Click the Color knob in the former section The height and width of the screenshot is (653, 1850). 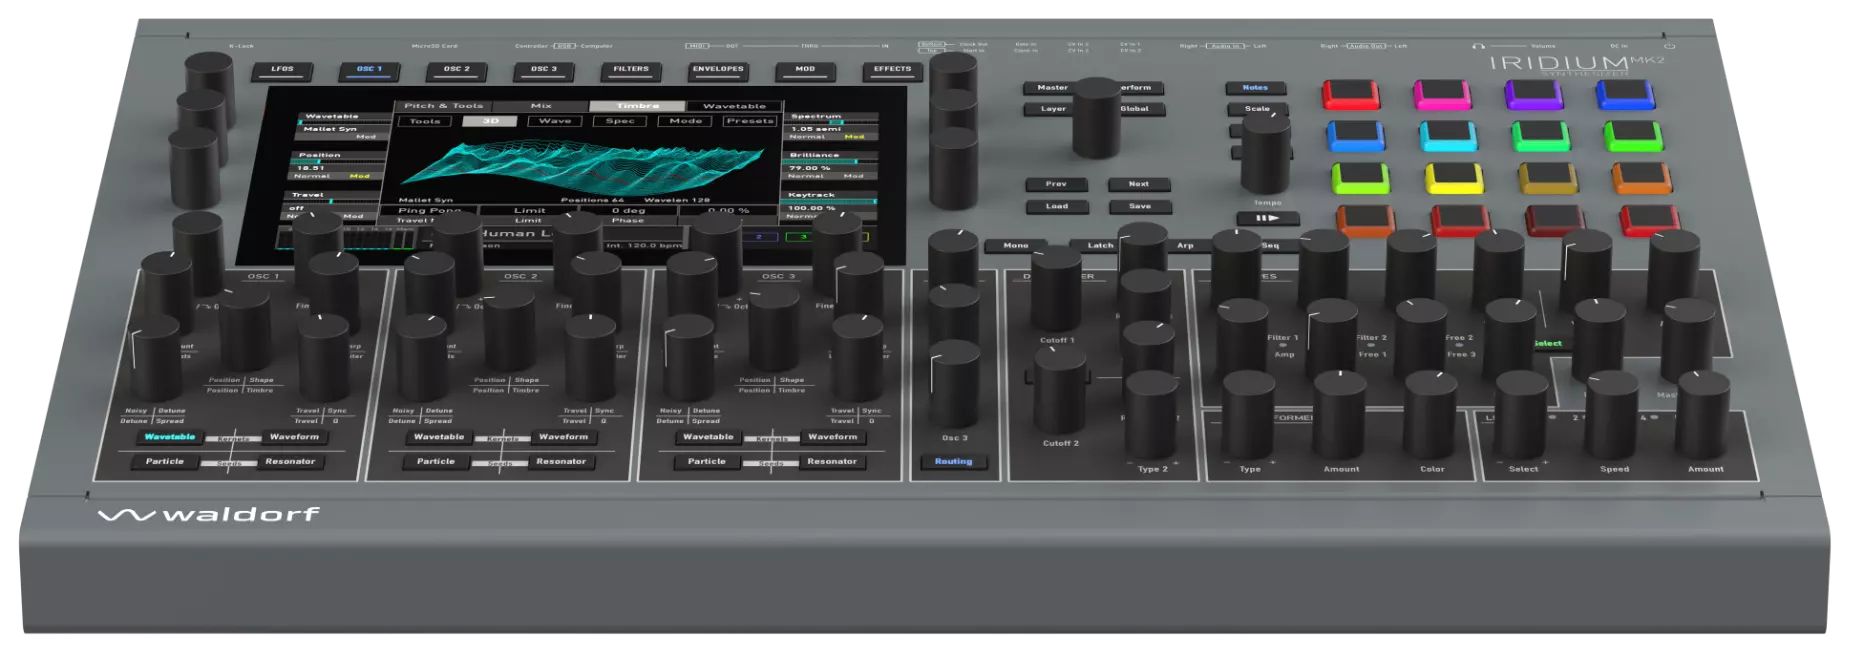(1431, 415)
